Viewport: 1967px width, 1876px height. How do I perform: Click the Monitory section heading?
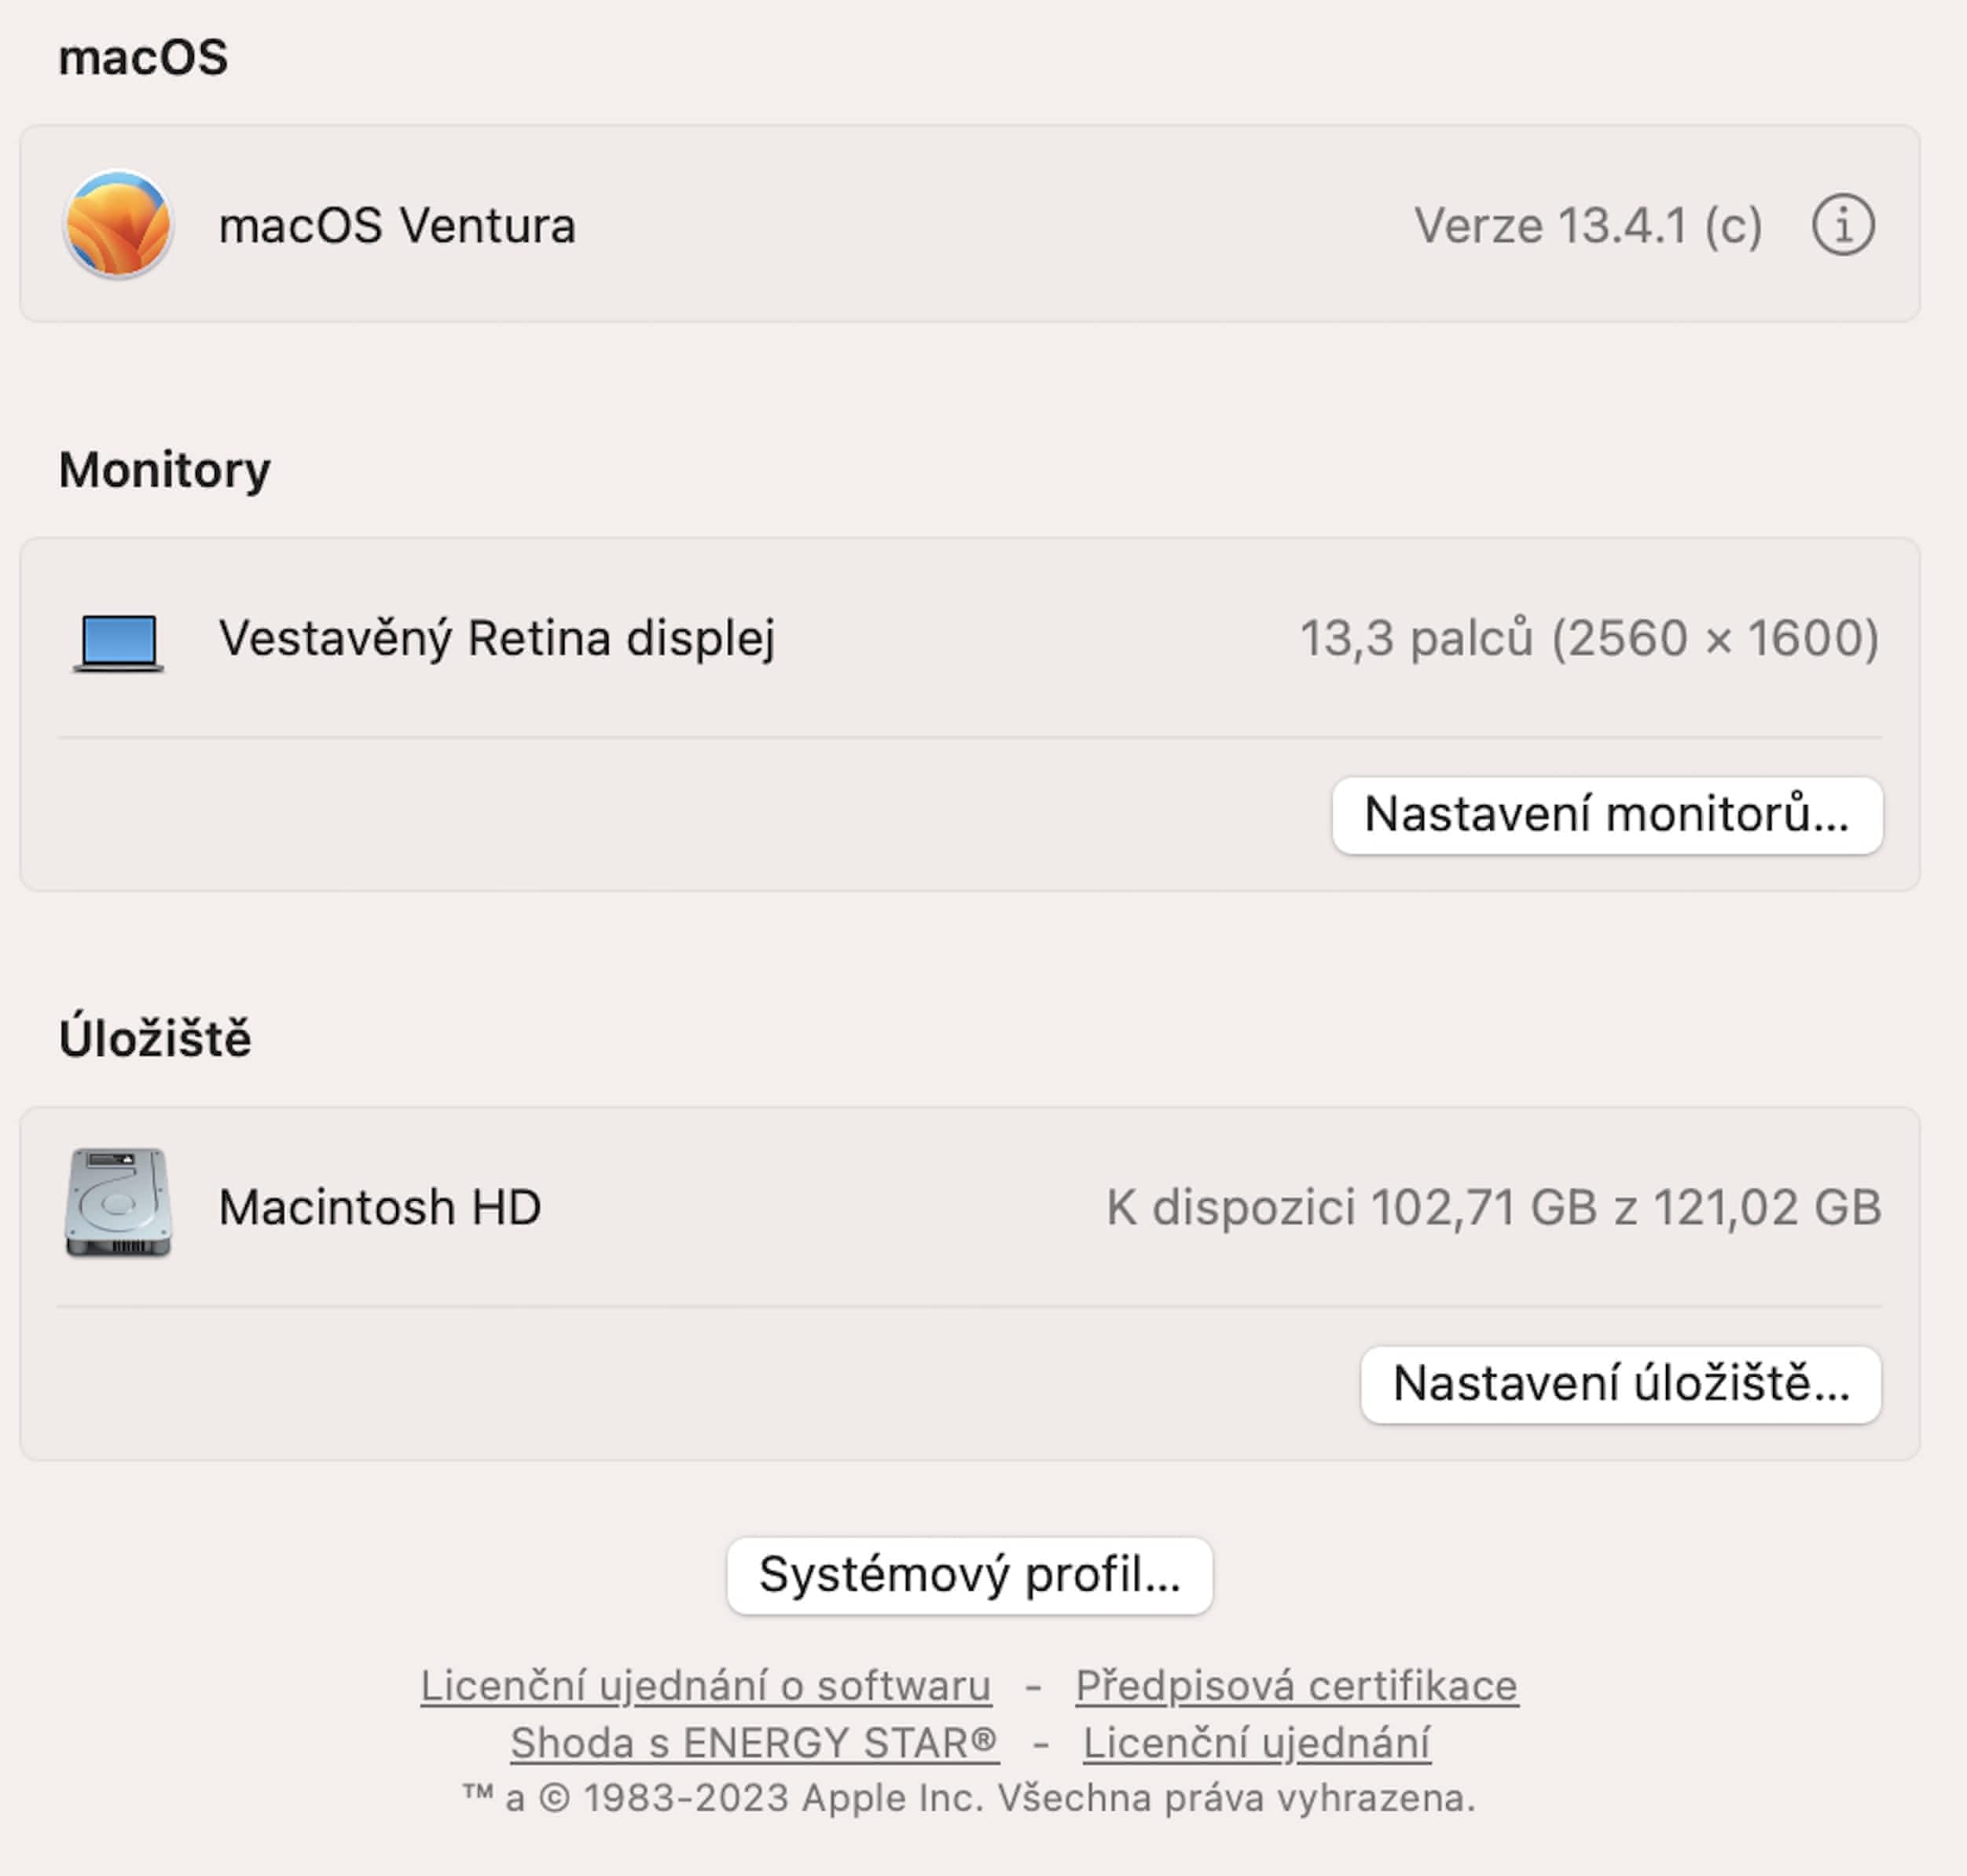coord(165,470)
